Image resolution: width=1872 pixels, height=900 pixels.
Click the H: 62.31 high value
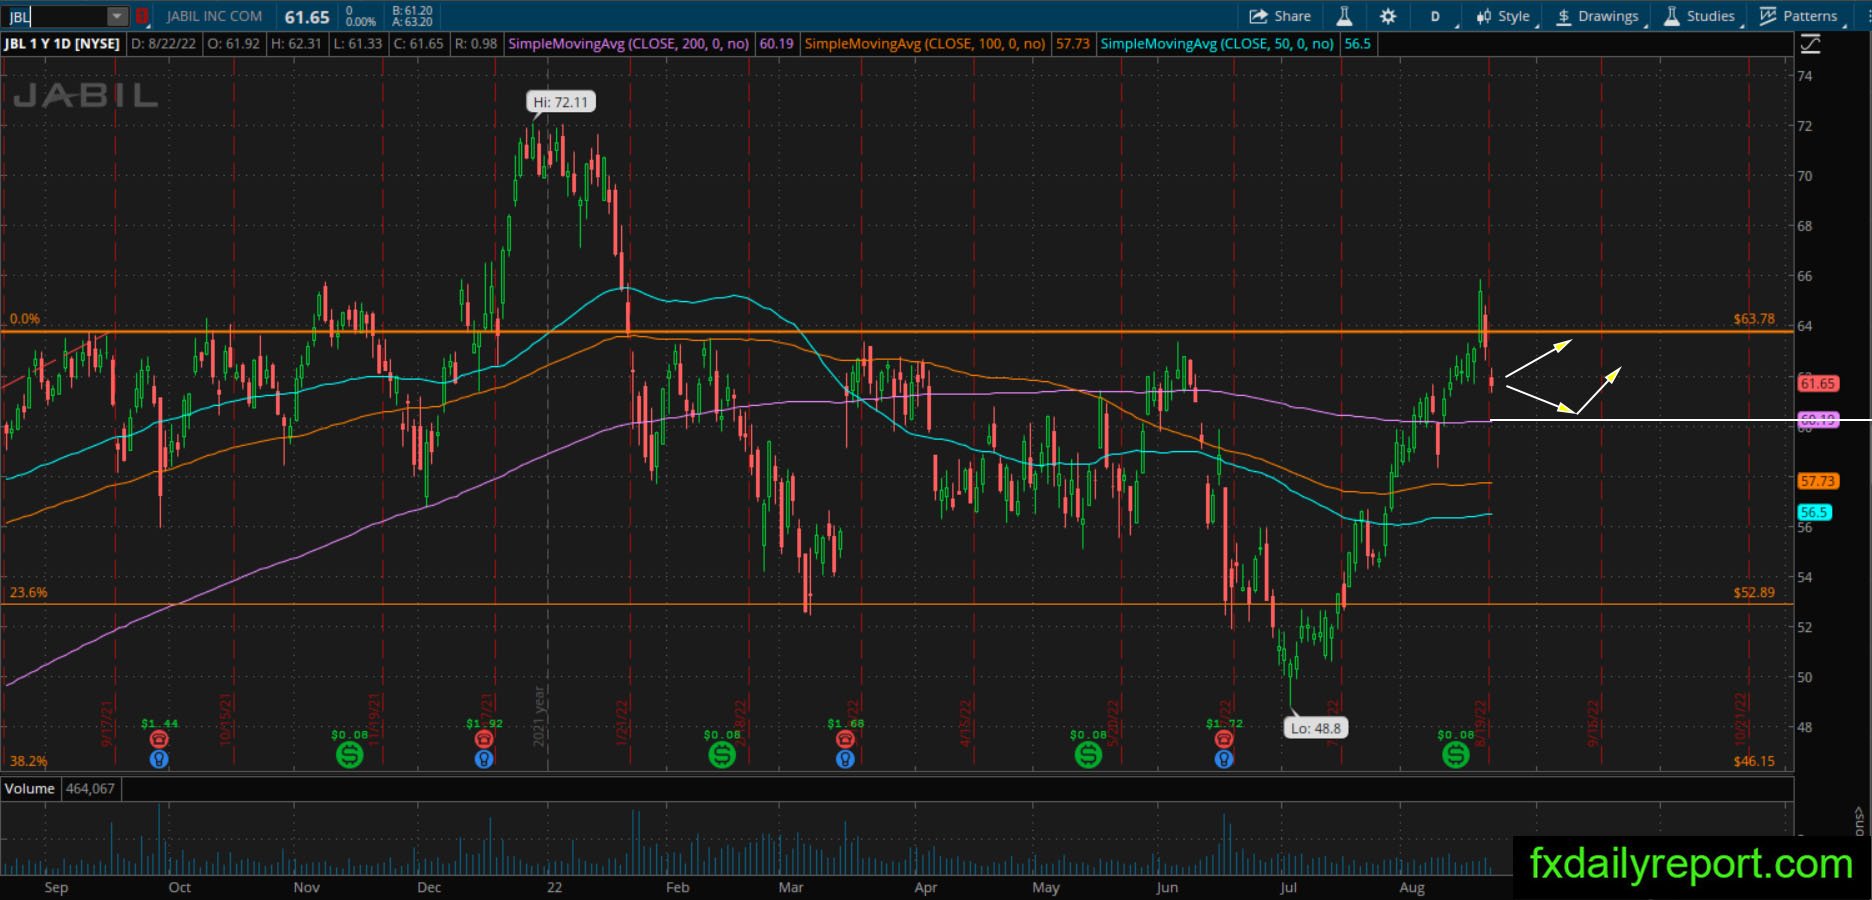[296, 44]
